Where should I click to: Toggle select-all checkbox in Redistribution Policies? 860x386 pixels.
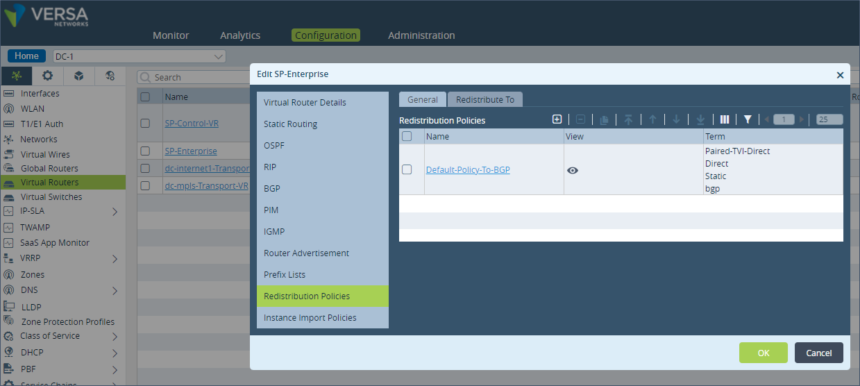tap(407, 136)
